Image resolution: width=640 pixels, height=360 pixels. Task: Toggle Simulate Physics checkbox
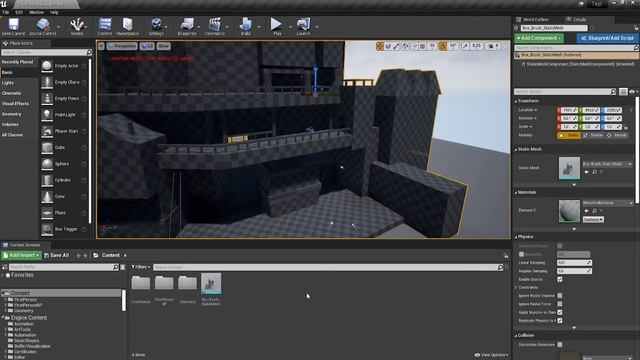(560, 246)
